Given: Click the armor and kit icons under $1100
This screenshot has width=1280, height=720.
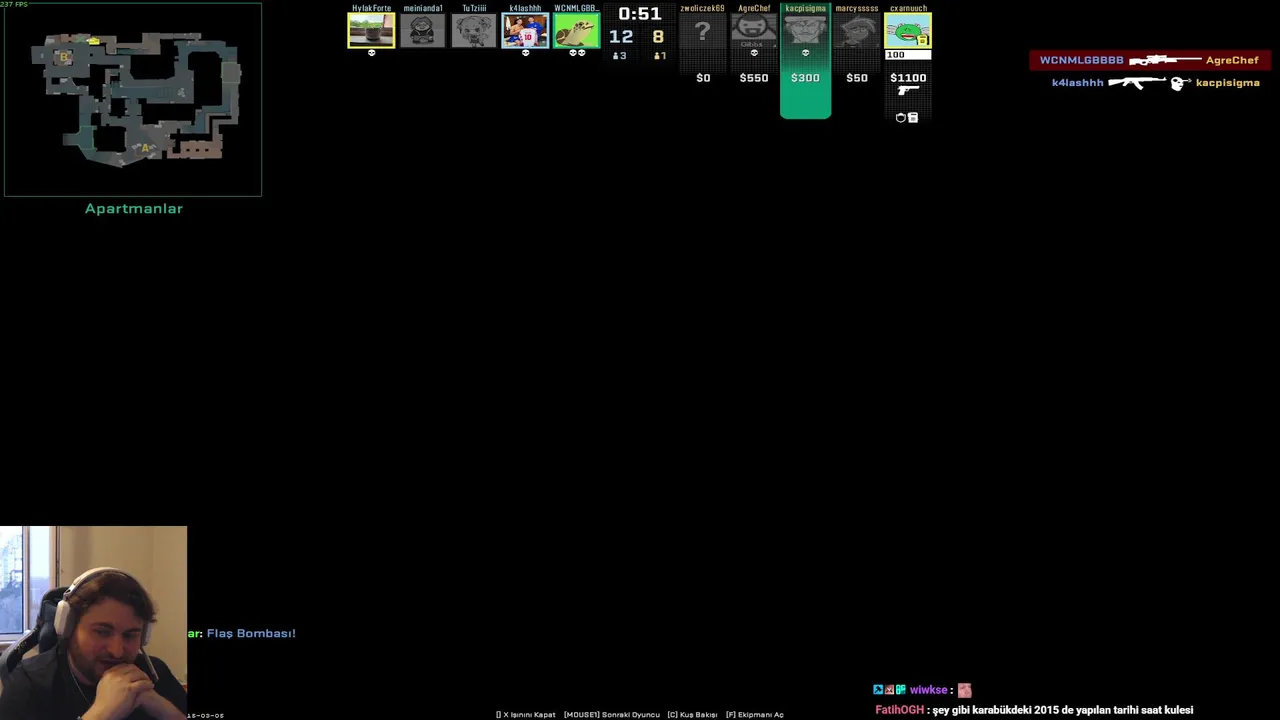Looking at the screenshot, I should [907, 117].
